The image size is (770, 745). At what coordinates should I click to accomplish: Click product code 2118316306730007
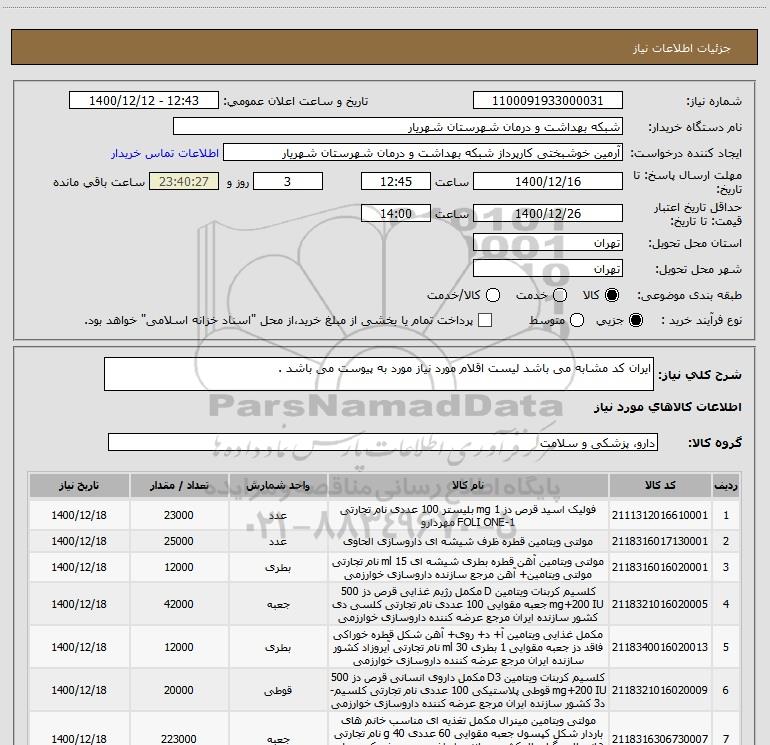660,739
